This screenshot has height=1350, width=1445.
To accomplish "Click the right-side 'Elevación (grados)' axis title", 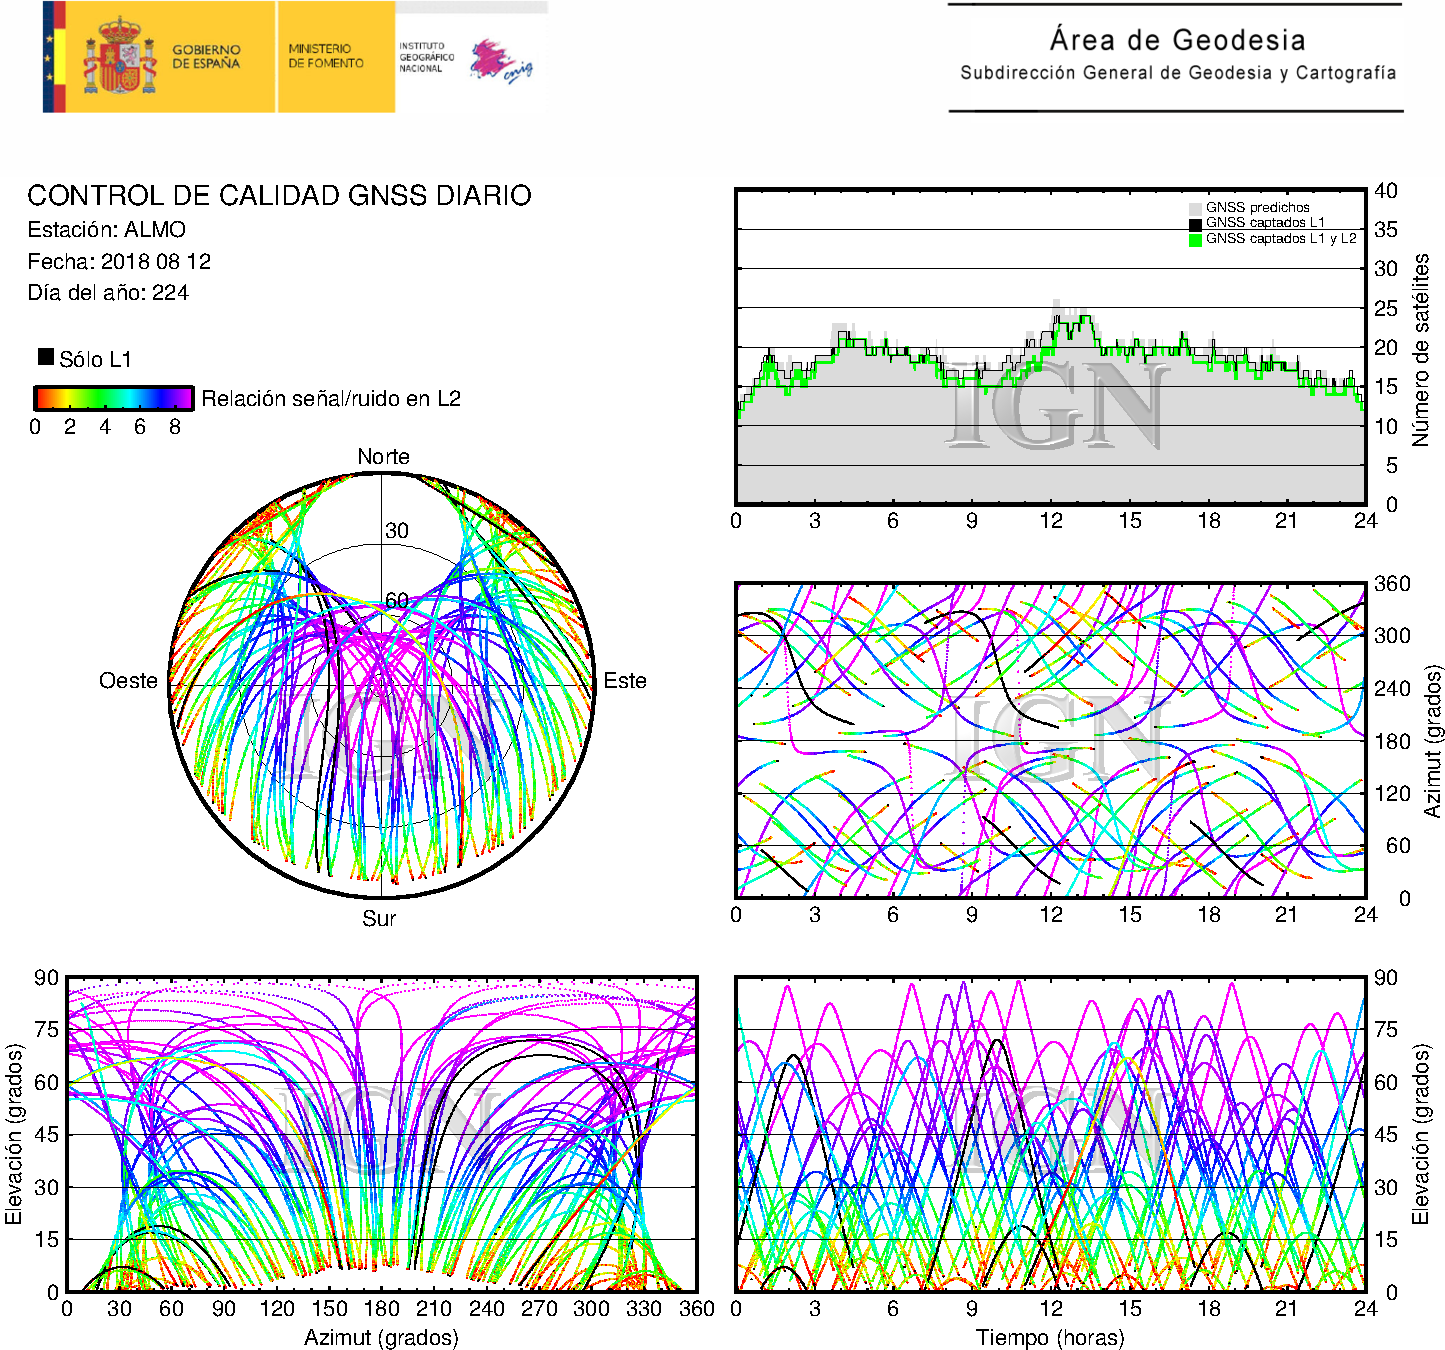I will tap(1421, 1134).
